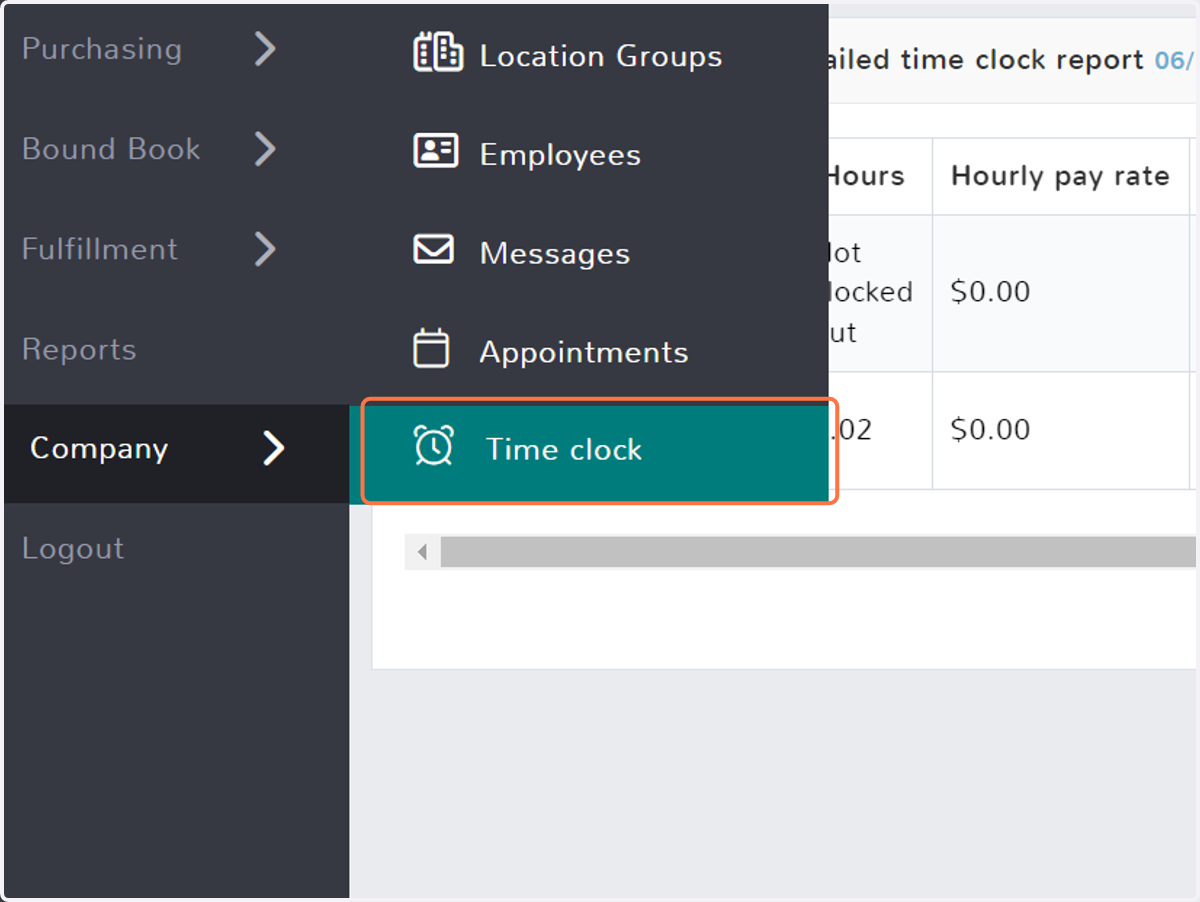This screenshot has width=1200, height=902.
Task: Click the Employees ID card icon
Action: [x=436, y=151]
